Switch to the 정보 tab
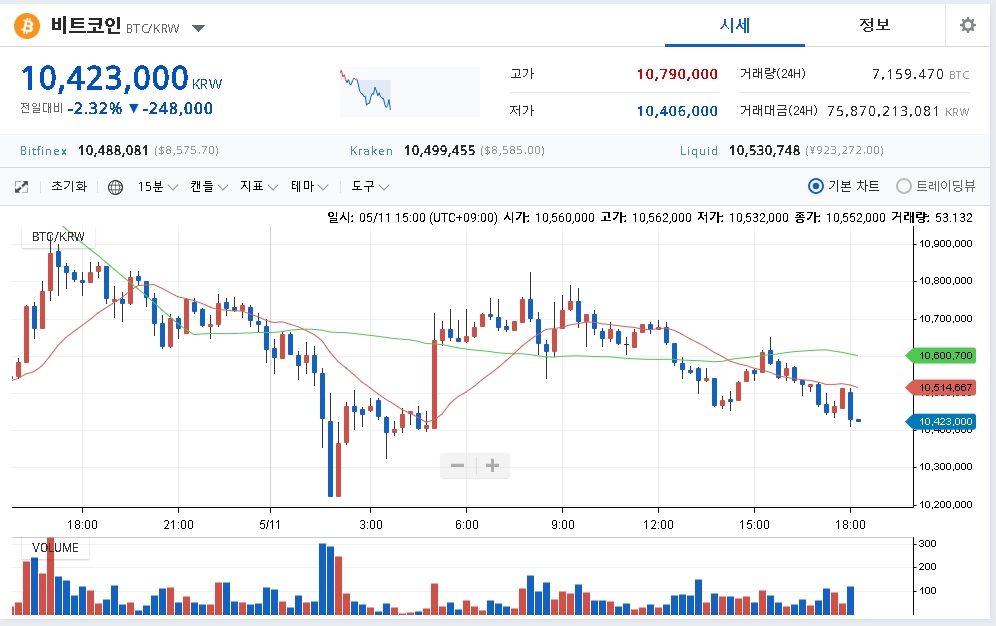Image resolution: width=996 pixels, height=626 pixels. (x=875, y=25)
